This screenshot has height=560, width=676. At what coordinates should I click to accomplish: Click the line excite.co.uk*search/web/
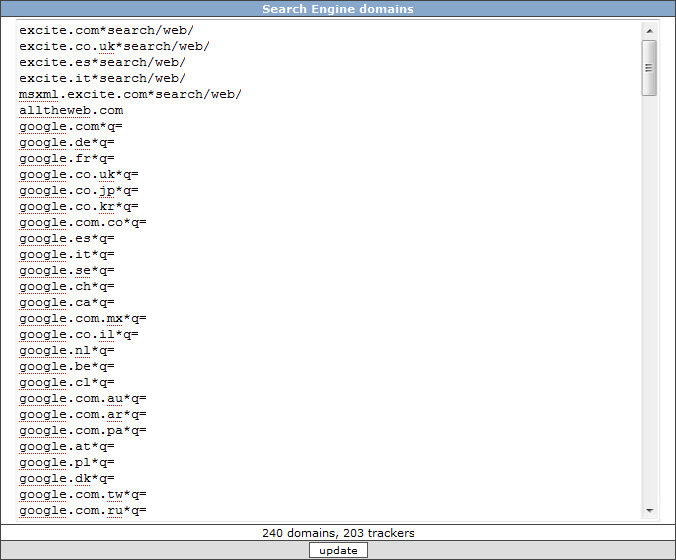[114, 46]
